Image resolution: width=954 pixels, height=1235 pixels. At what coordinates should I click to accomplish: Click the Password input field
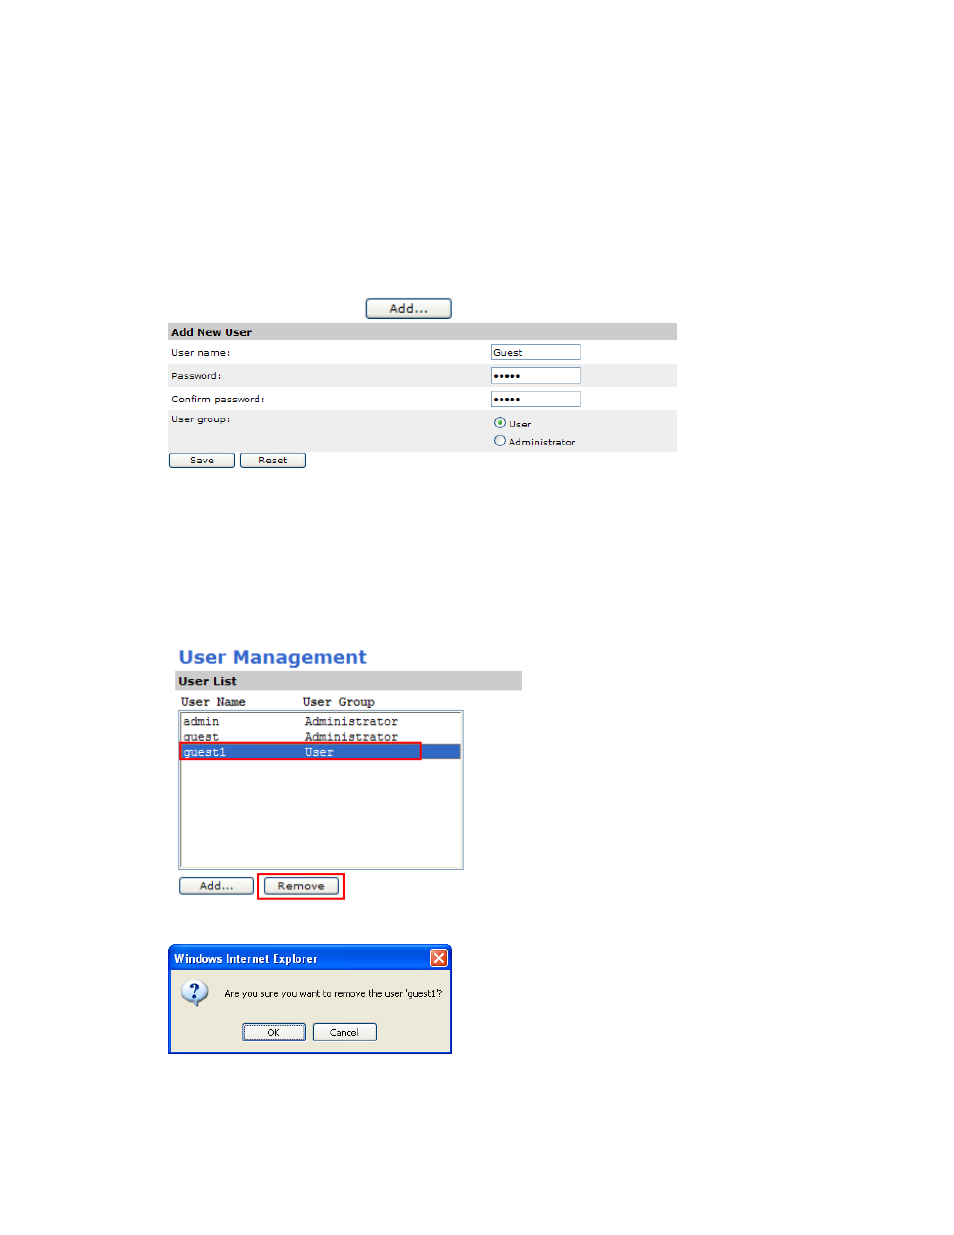click(535, 375)
